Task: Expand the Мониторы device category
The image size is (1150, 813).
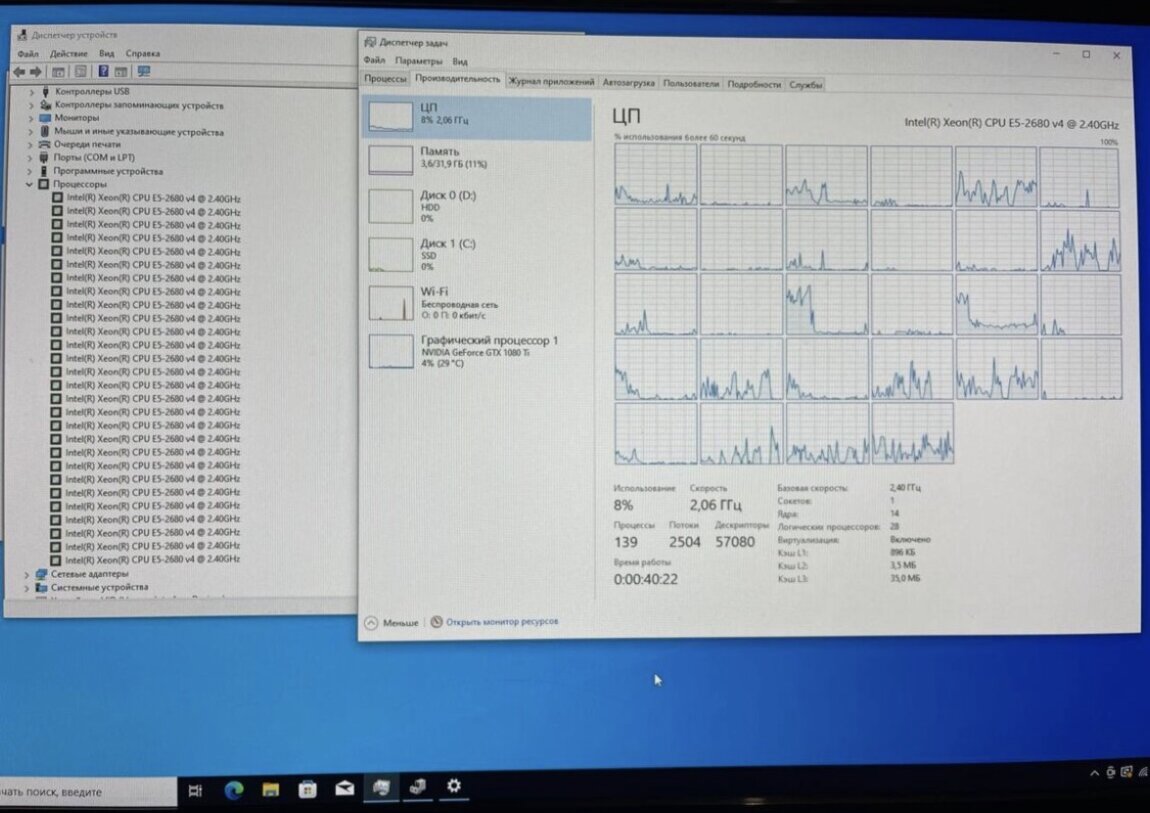Action: [31, 118]
